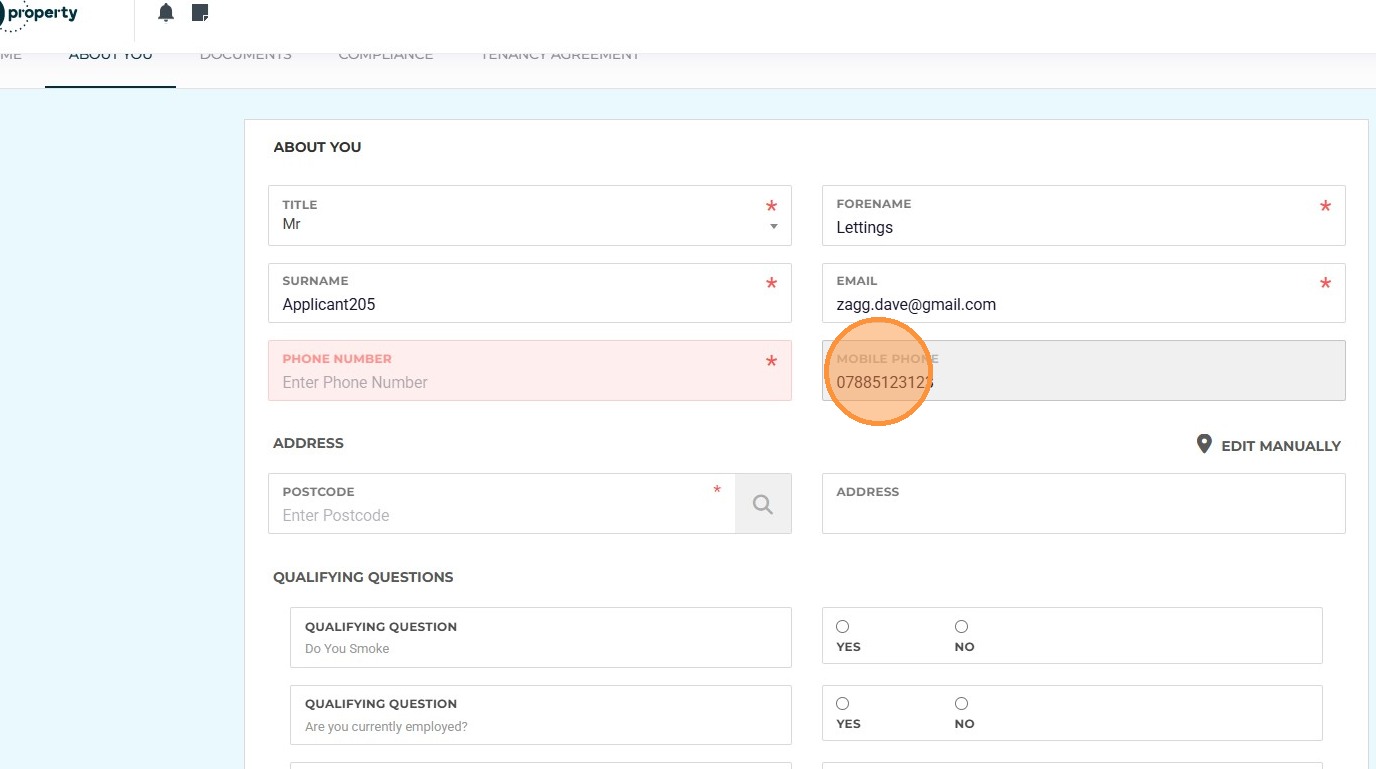Select the About You tab
1376x769 pixels.
pos(110,56)
